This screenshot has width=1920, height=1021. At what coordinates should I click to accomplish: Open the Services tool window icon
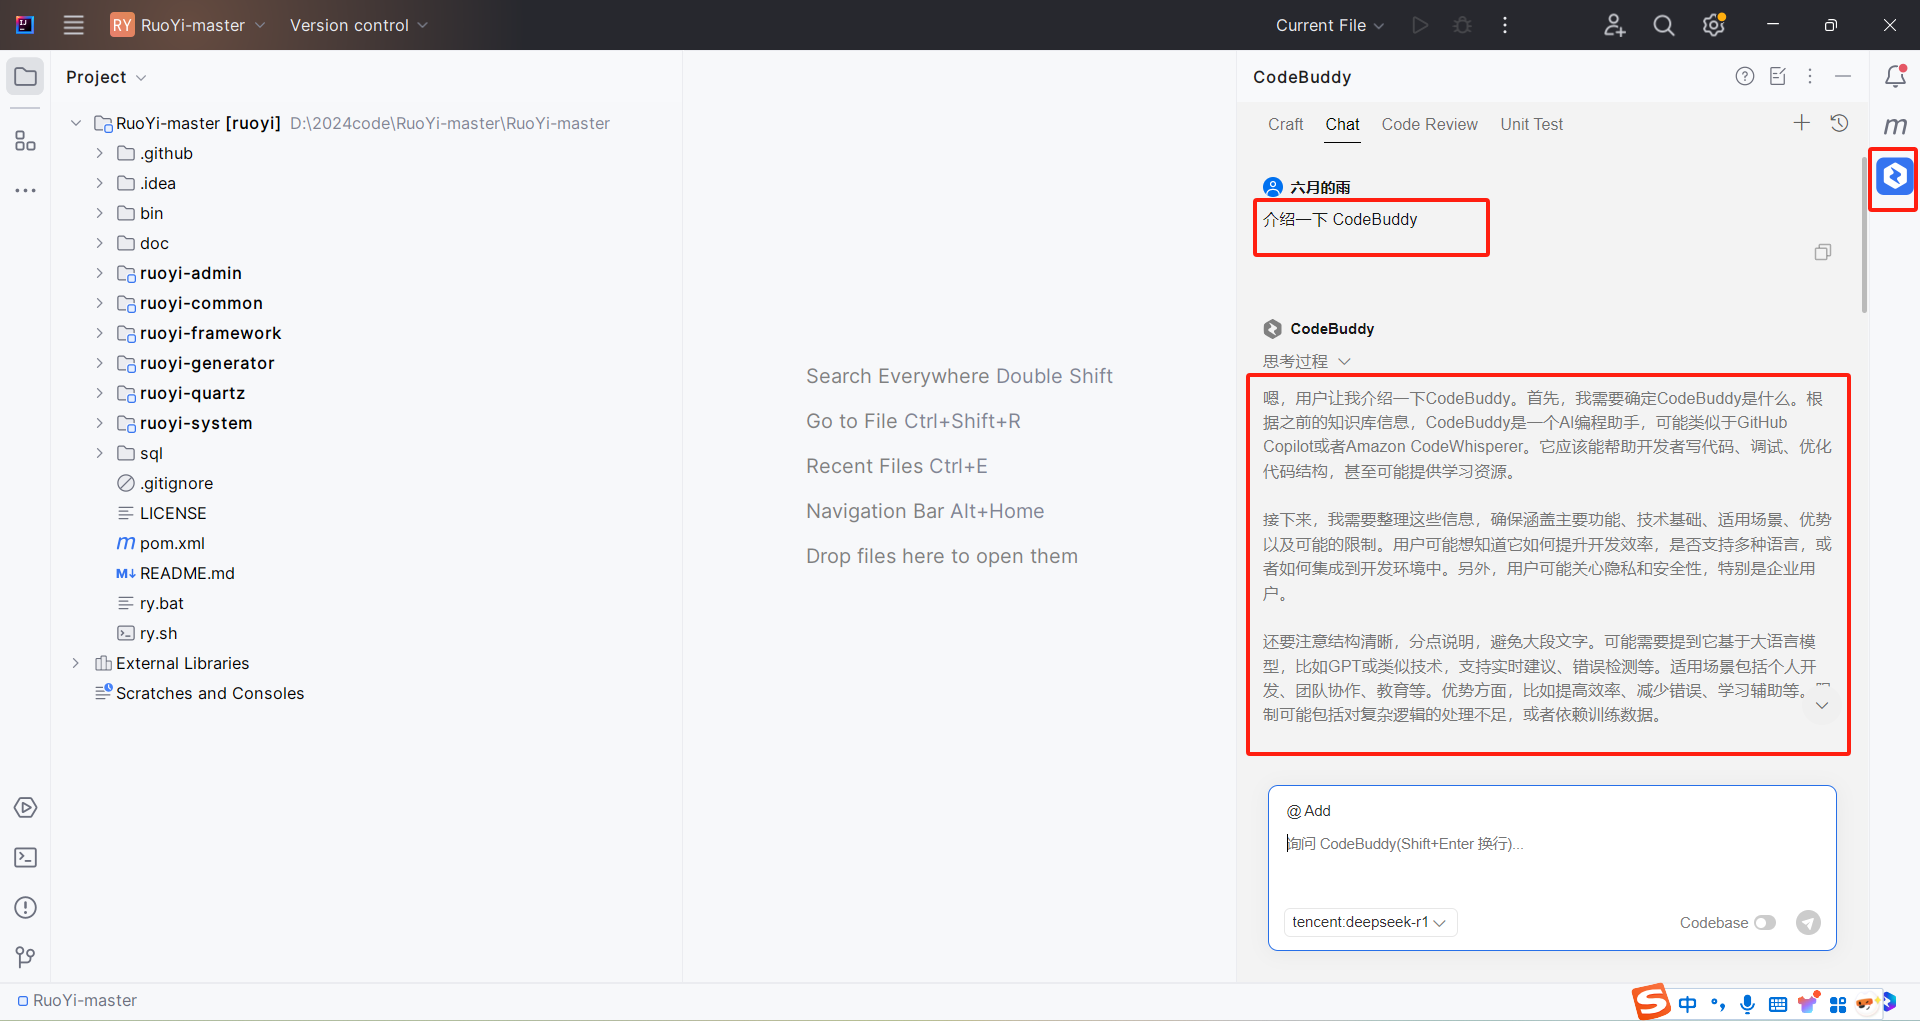pos(26,807)
